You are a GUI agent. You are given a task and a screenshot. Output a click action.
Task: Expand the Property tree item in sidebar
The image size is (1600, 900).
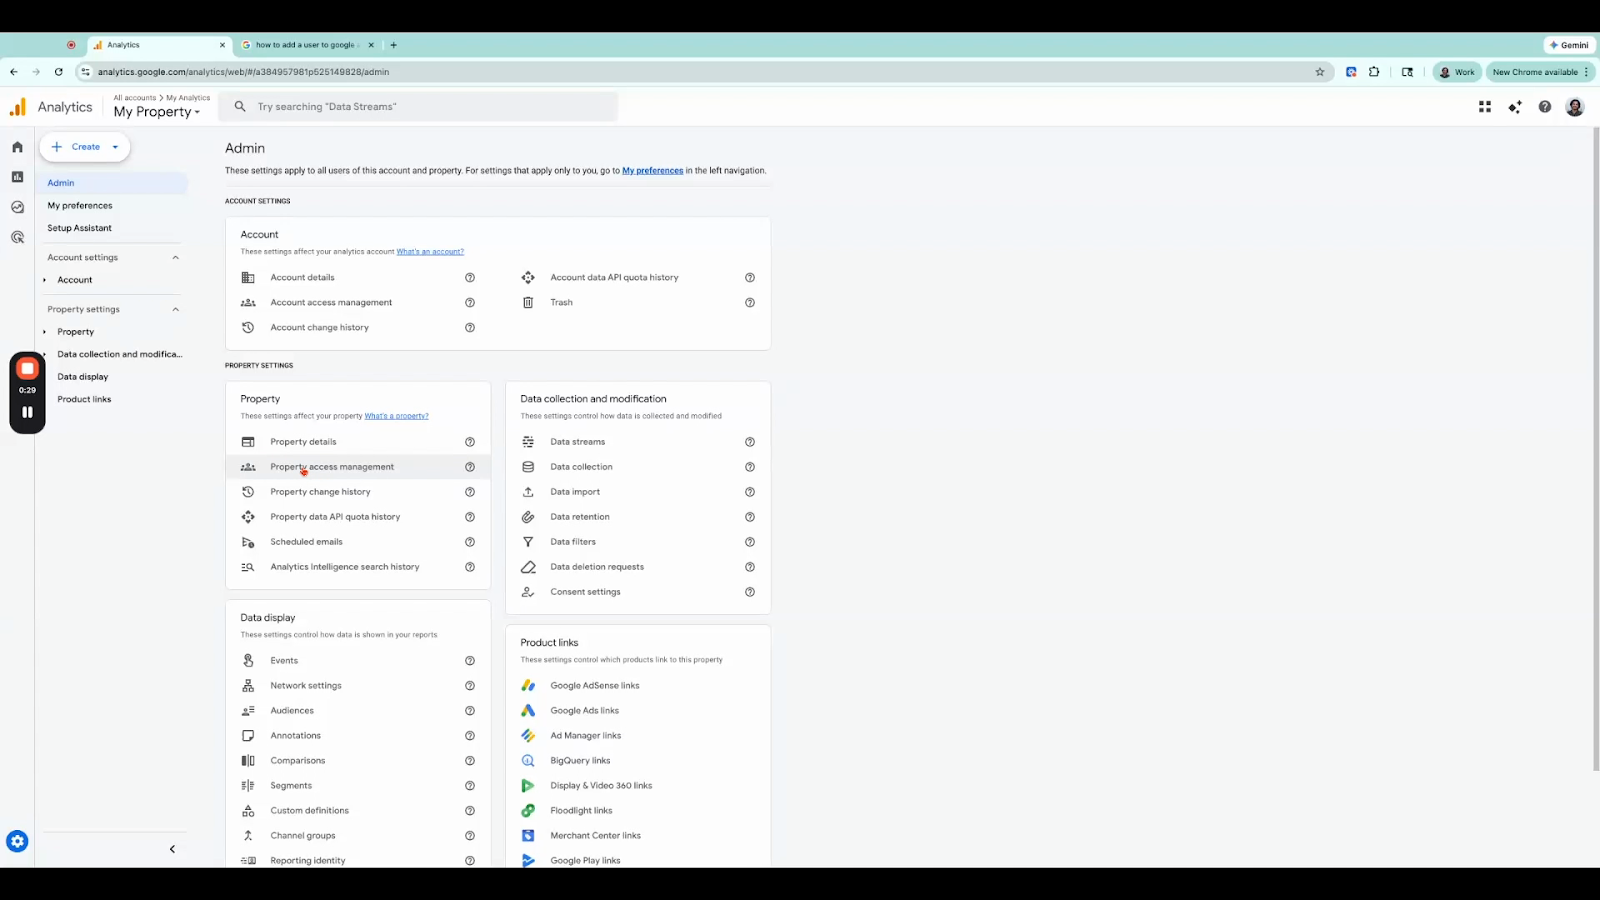click(45, 332)
